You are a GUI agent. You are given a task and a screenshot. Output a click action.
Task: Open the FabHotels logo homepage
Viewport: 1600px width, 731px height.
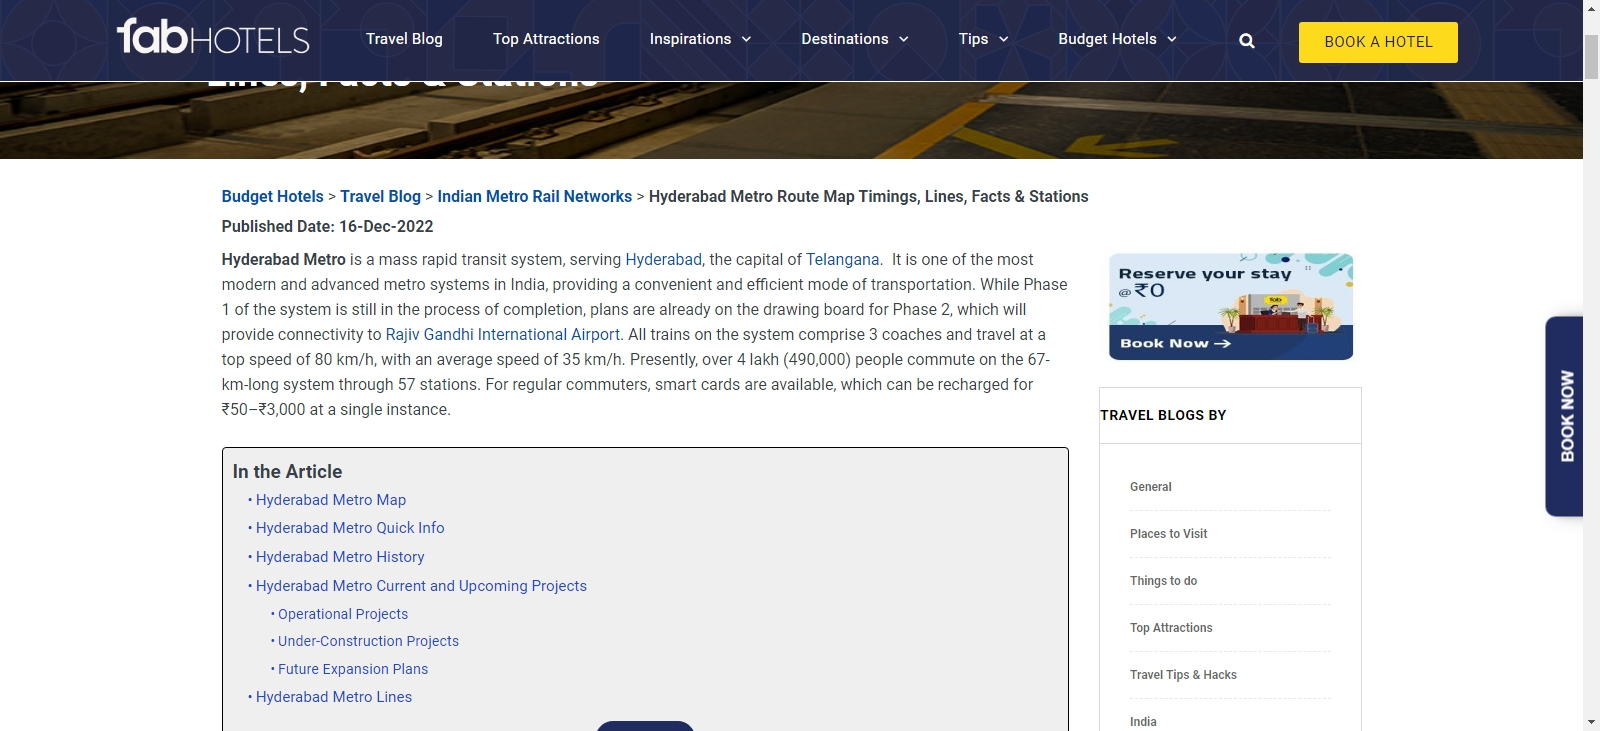(x=213, y=37)
